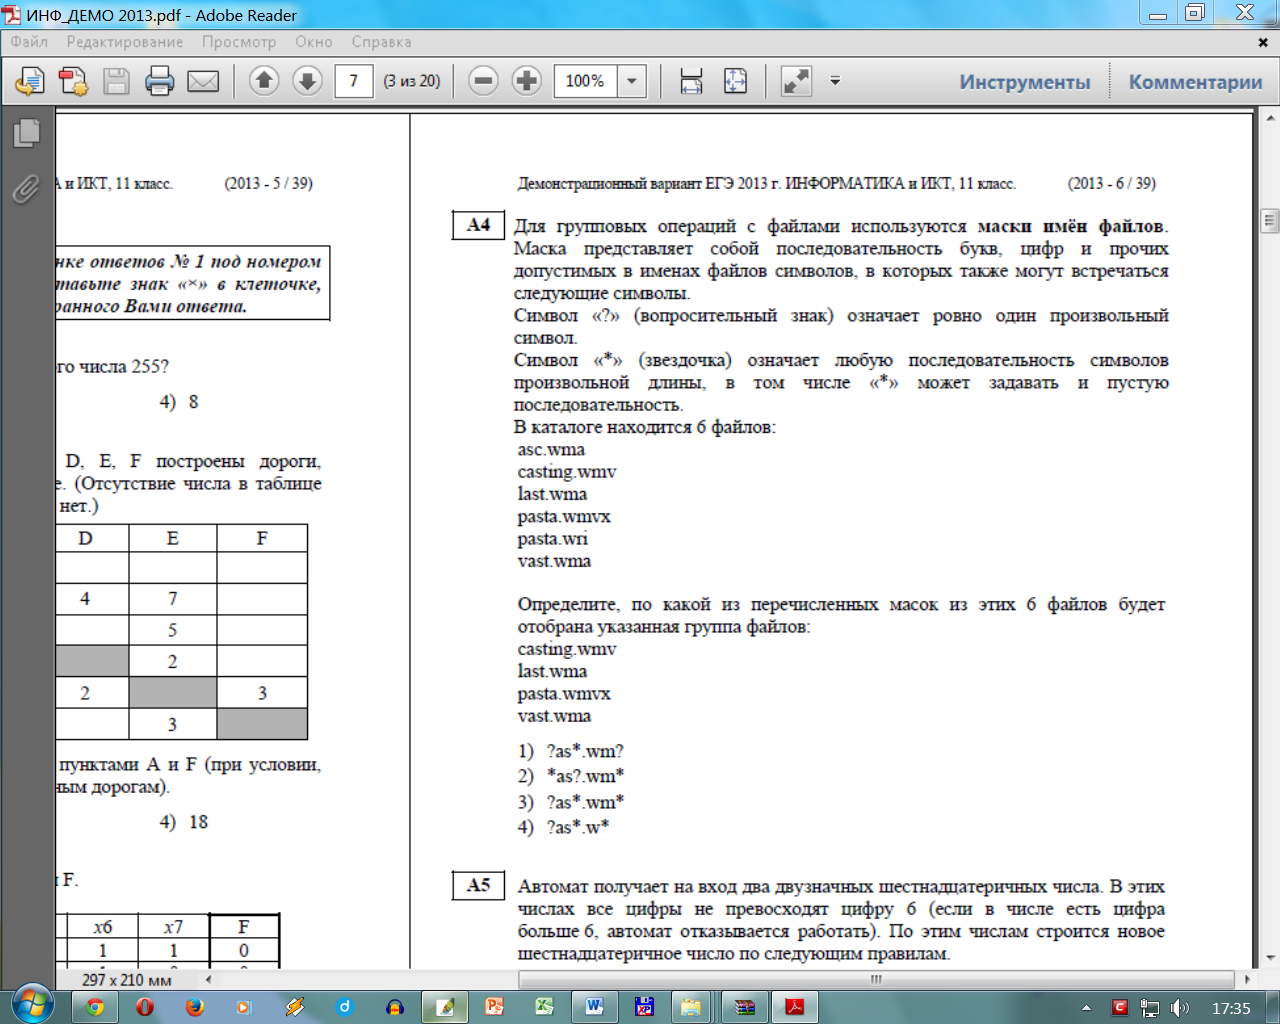Viewport: 1280px width, 1024px height.
Task: Click the header text (2013 - 6 / 39)
Action: tap(1112, 183)
